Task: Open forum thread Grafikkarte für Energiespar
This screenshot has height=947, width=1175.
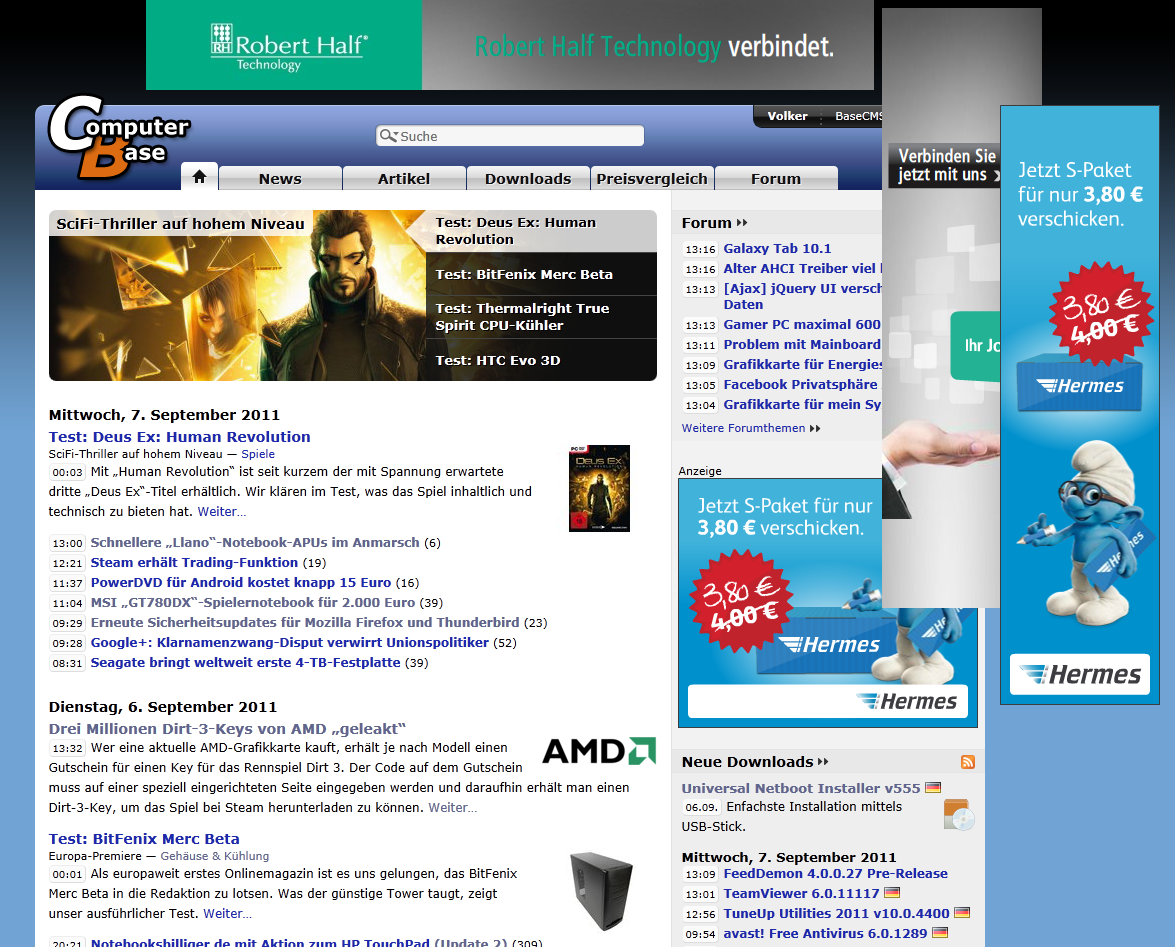Action: [x=803, y=365]
